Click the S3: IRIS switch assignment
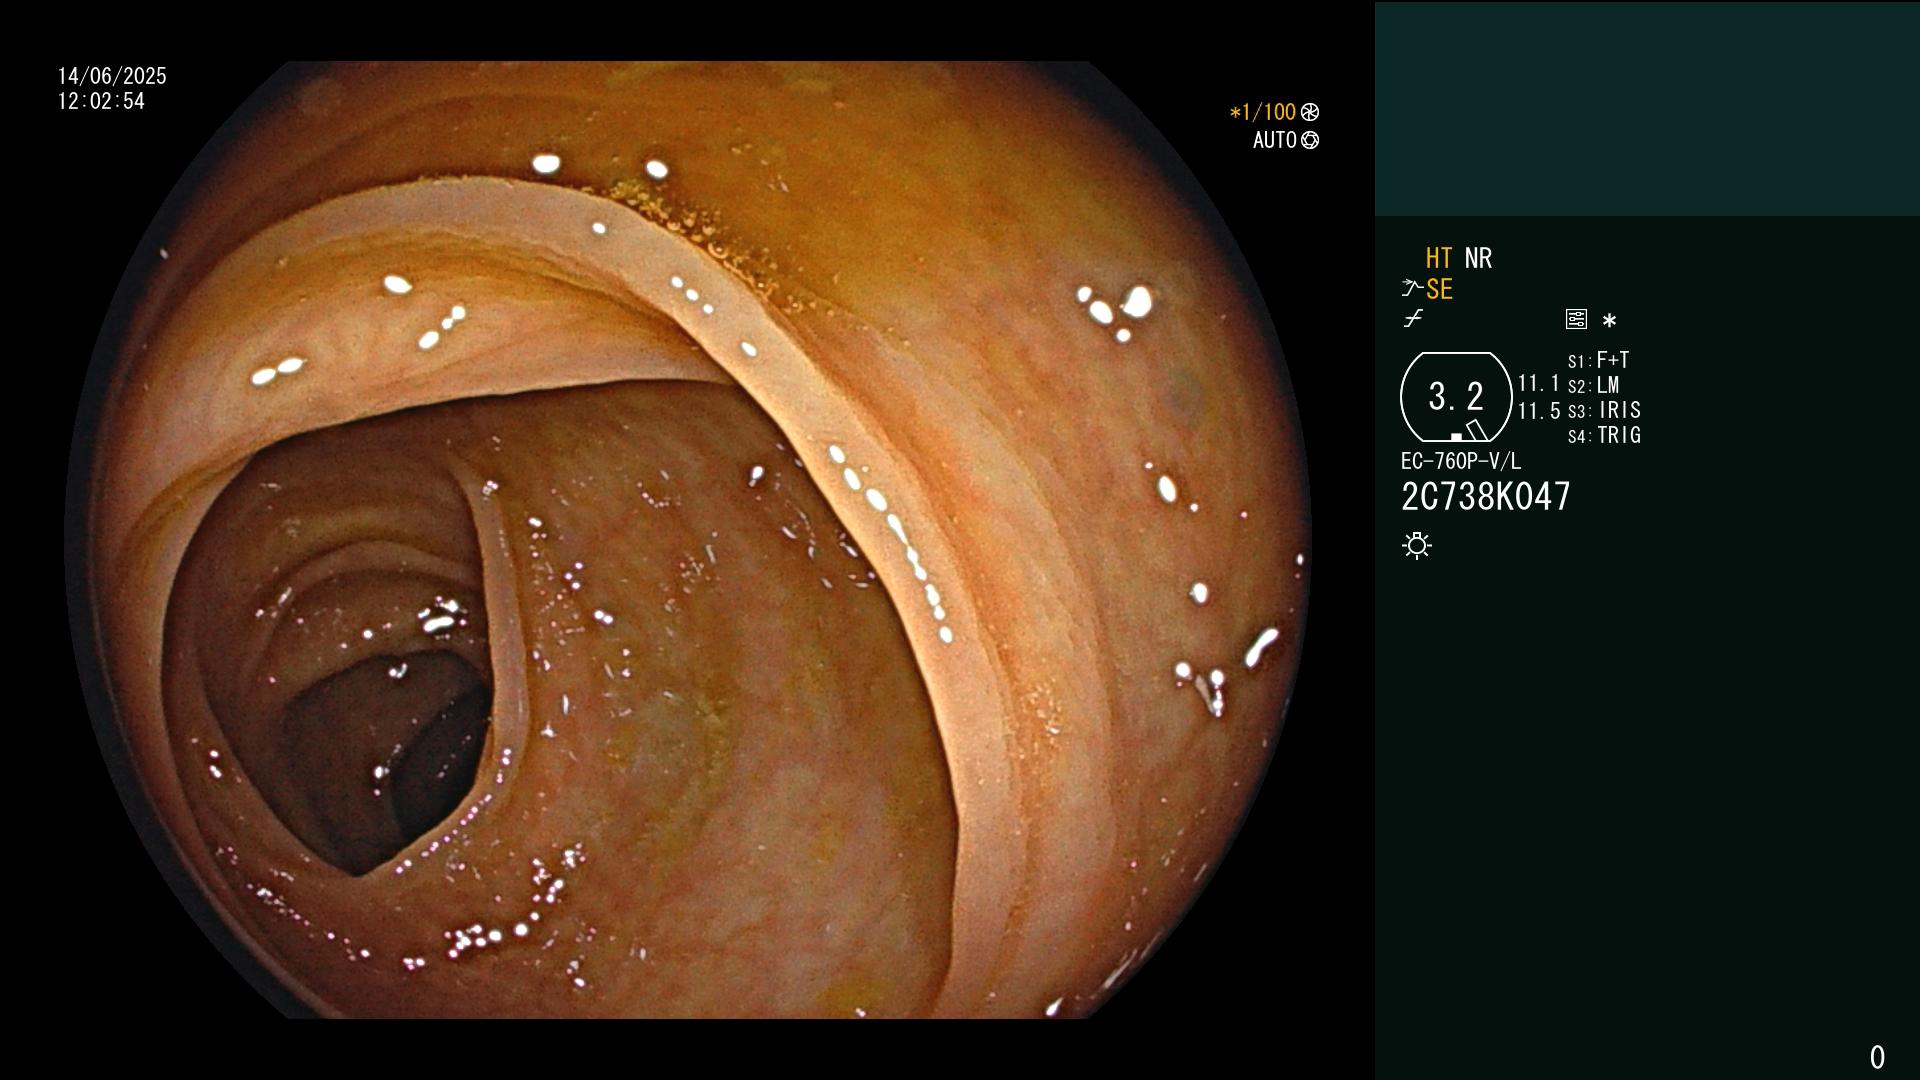This screenshot has height=1080, width=1920. coord(1605,410)
